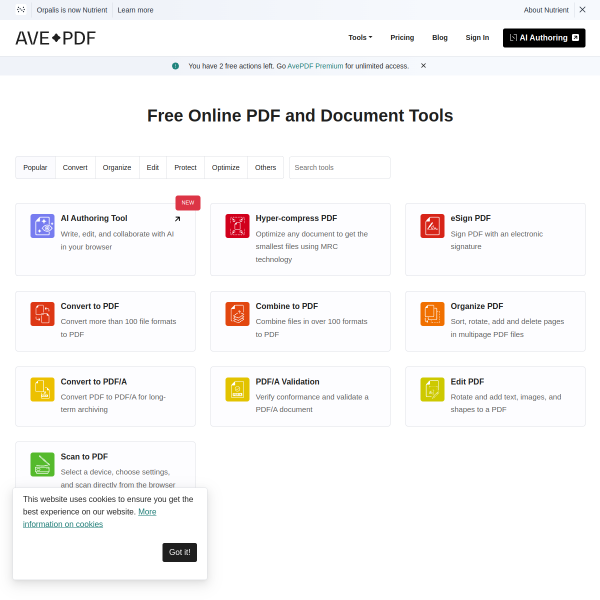This screenshot has width=600, height=600.
Task: Open the AI Authoring Tool title
Action: tap(94, 218)
